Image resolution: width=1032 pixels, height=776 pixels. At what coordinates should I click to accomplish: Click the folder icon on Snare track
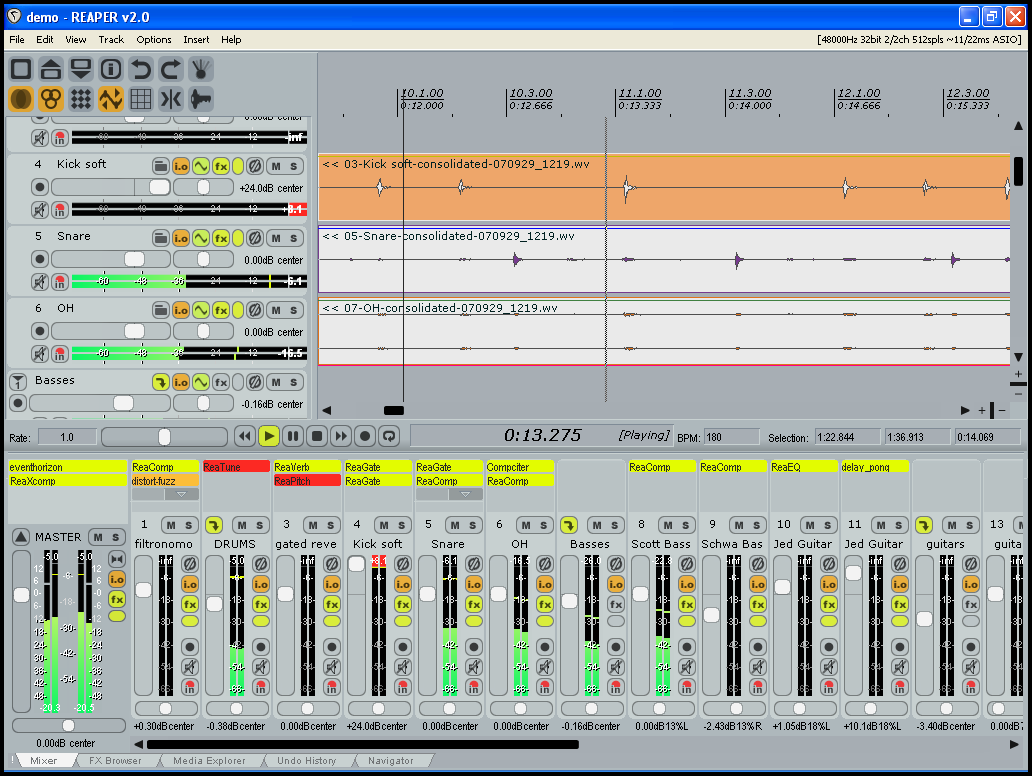(x=161, y=238)
